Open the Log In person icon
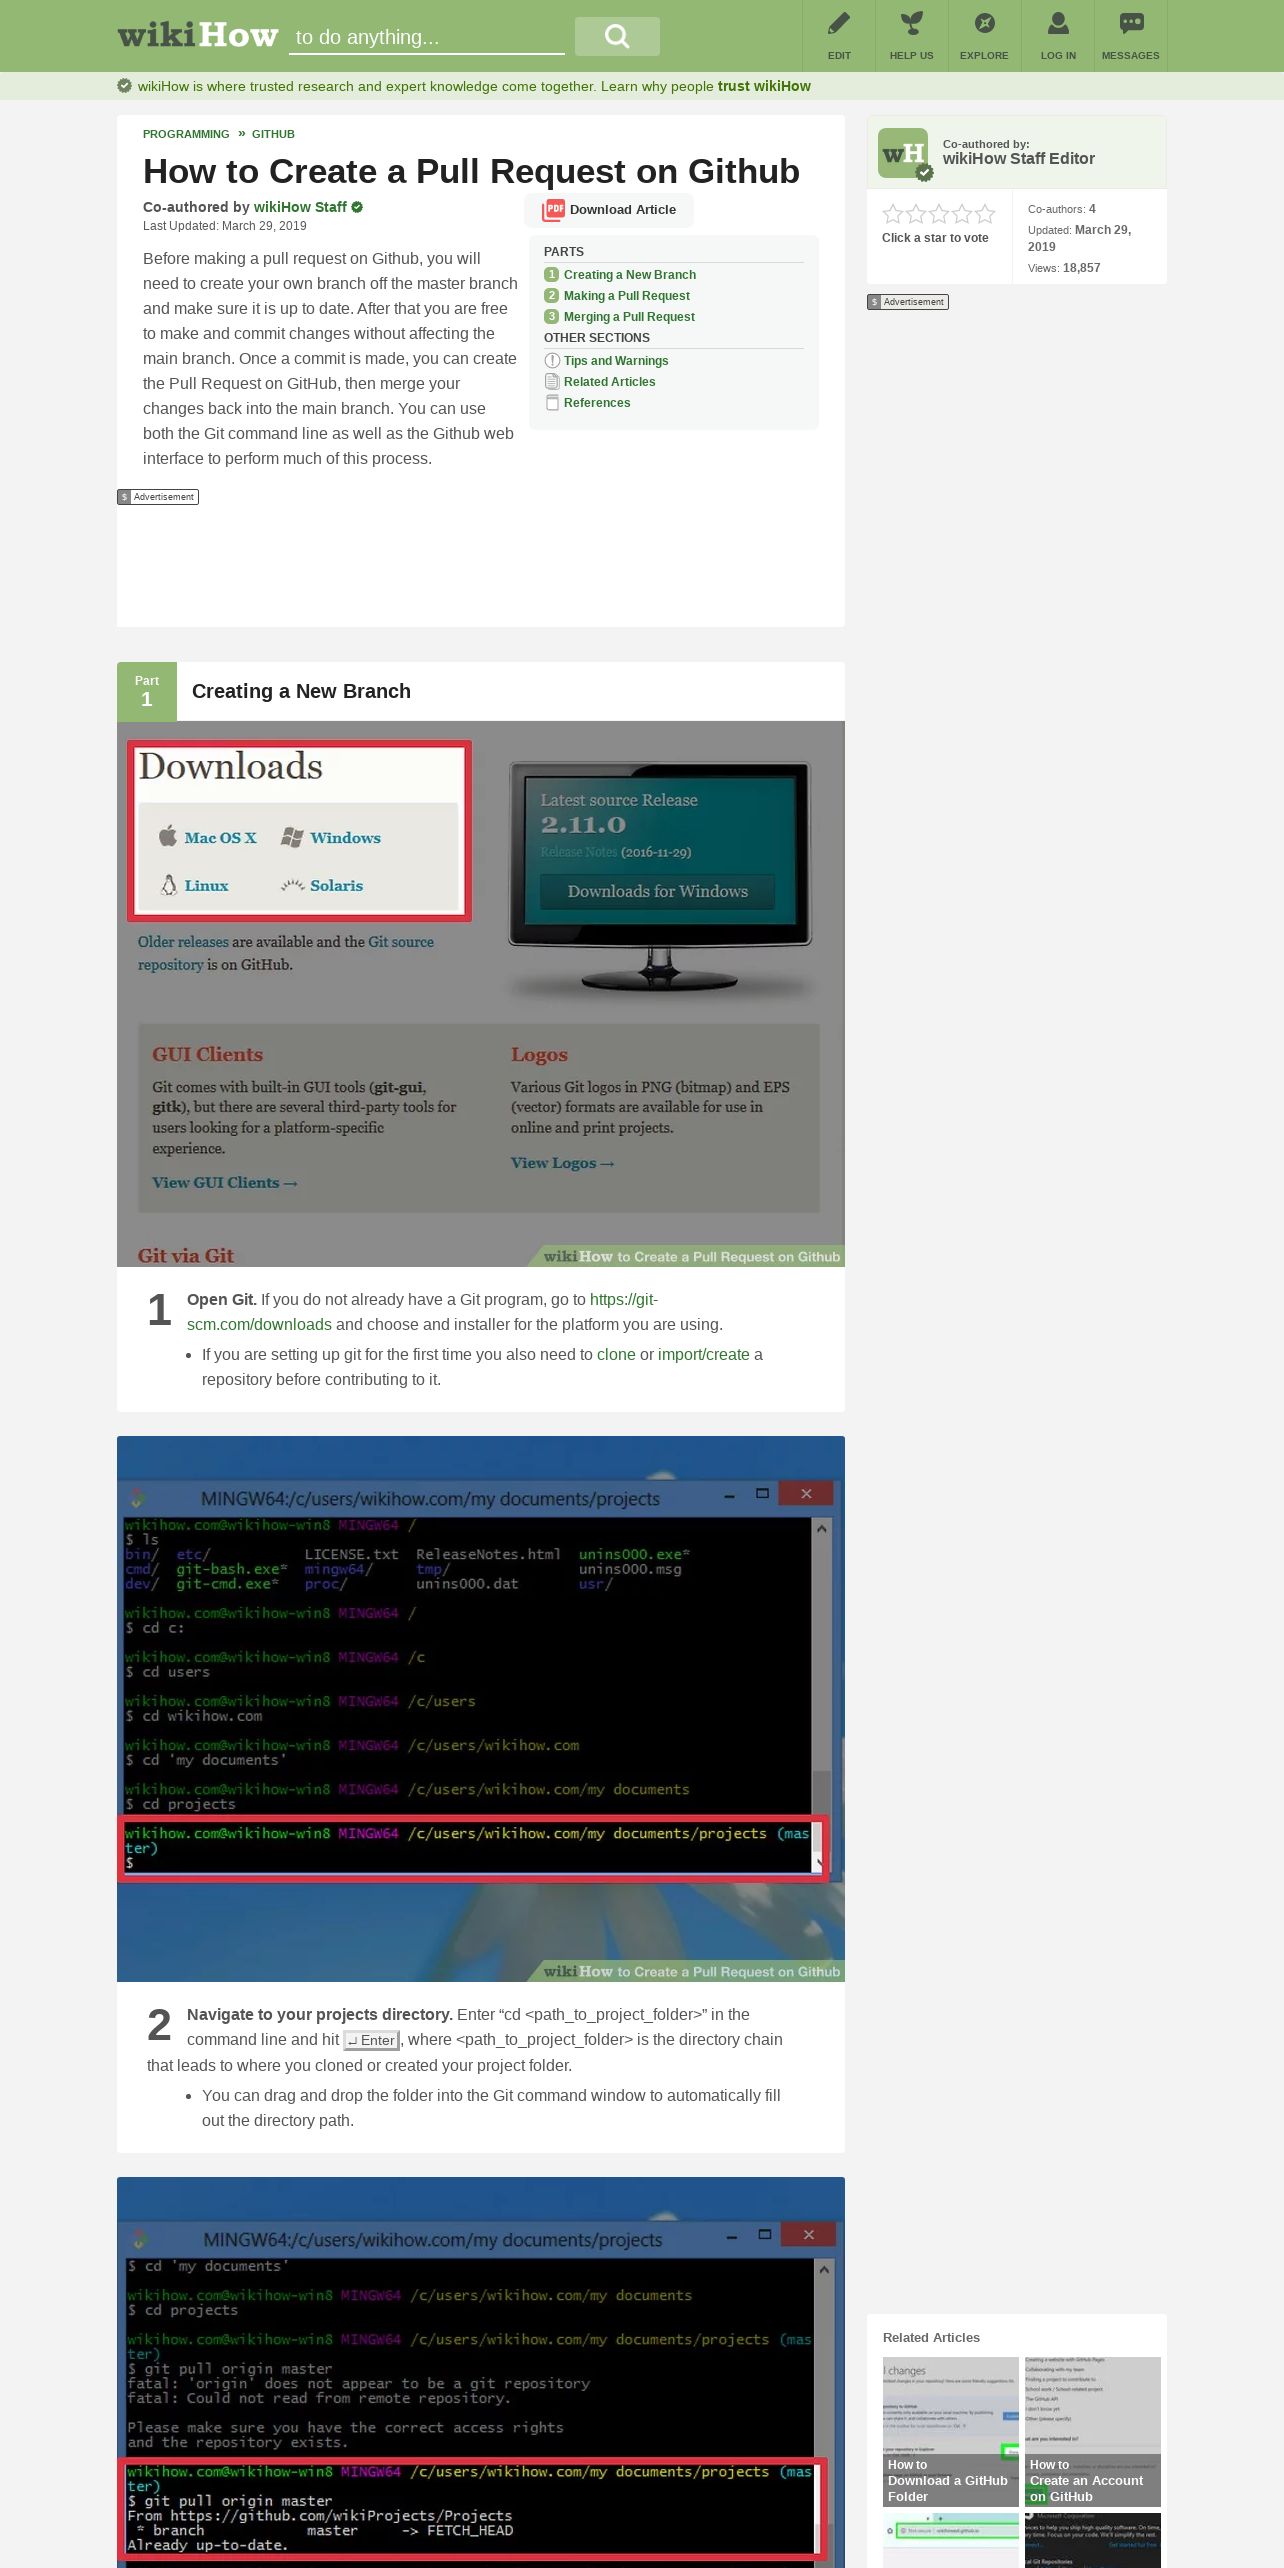 point(1058,23)
